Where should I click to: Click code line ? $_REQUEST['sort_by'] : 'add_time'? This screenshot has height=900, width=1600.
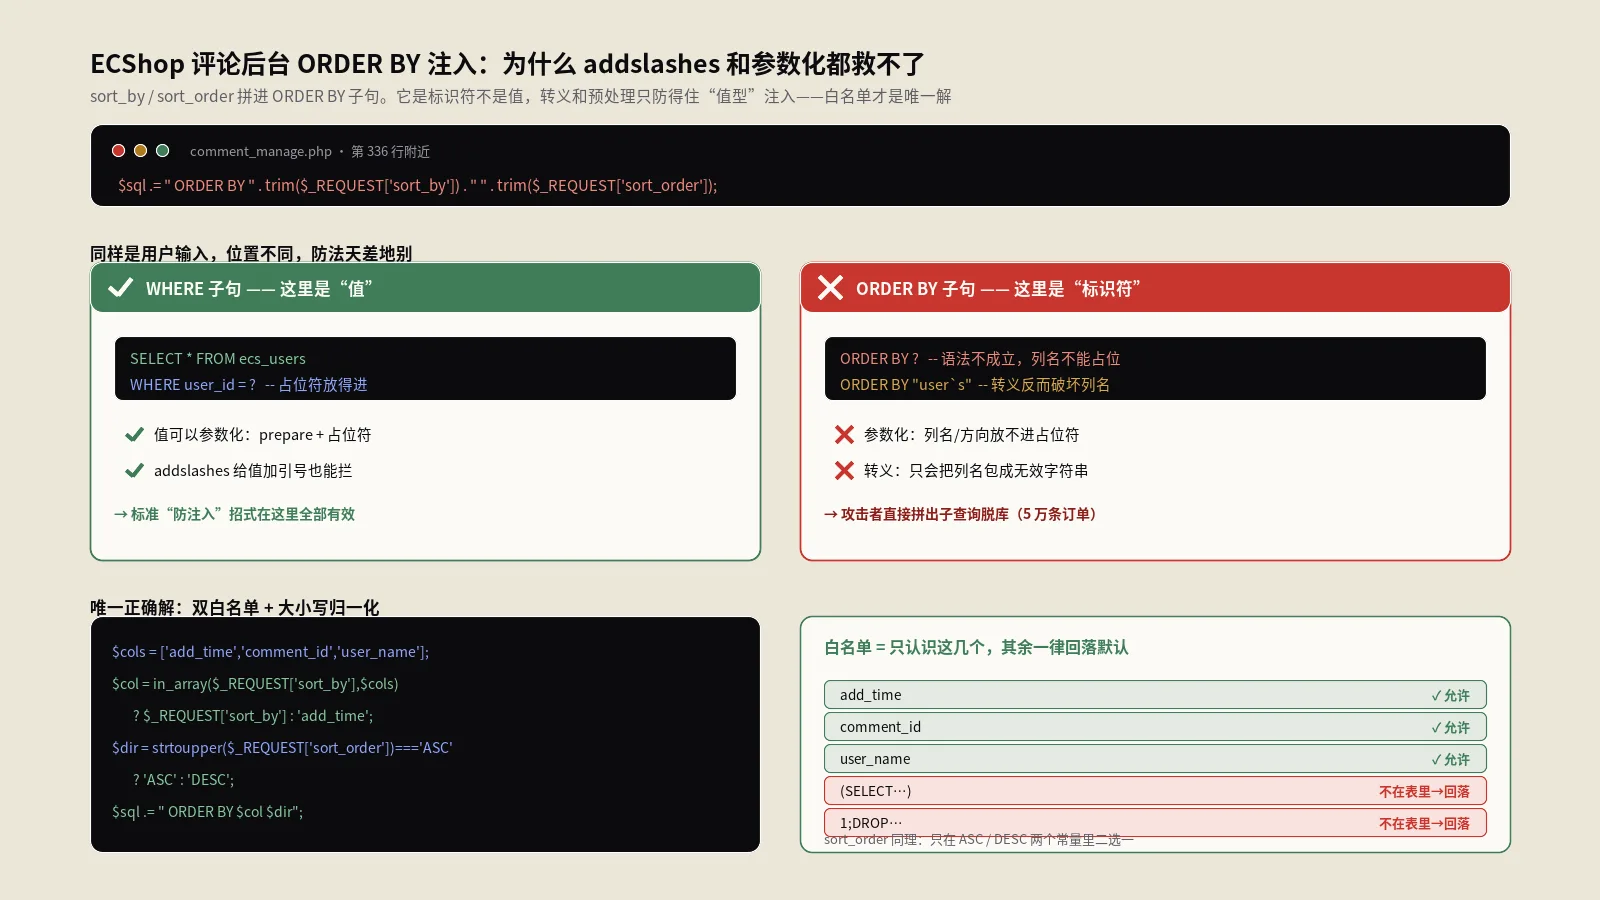pyautogui.click(x=252, y=715)
